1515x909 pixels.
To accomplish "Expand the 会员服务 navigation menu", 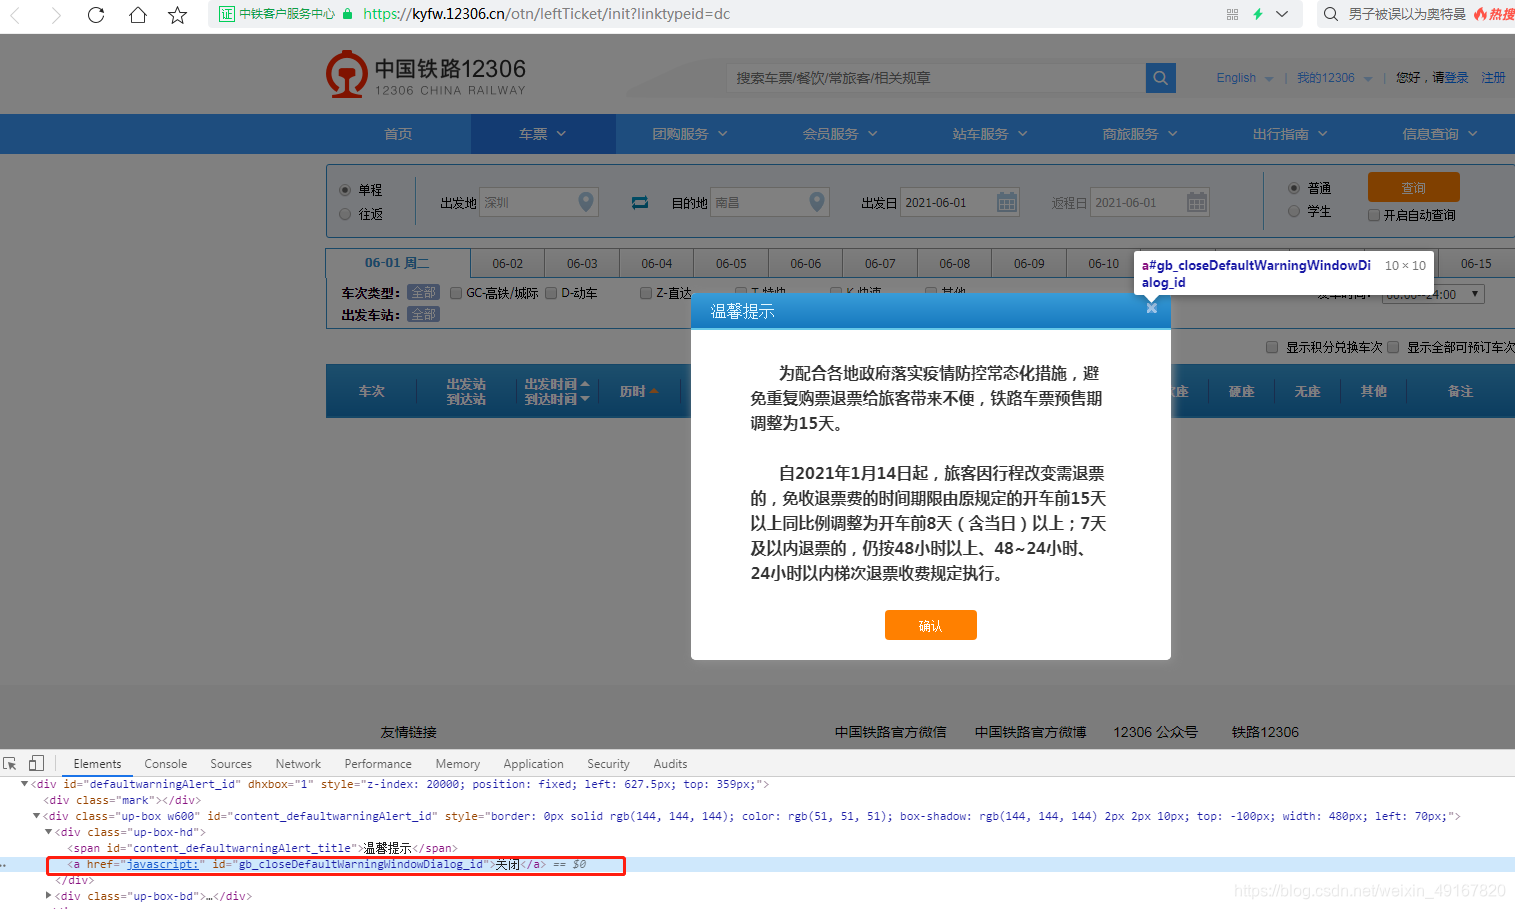I will coord(840,134).
